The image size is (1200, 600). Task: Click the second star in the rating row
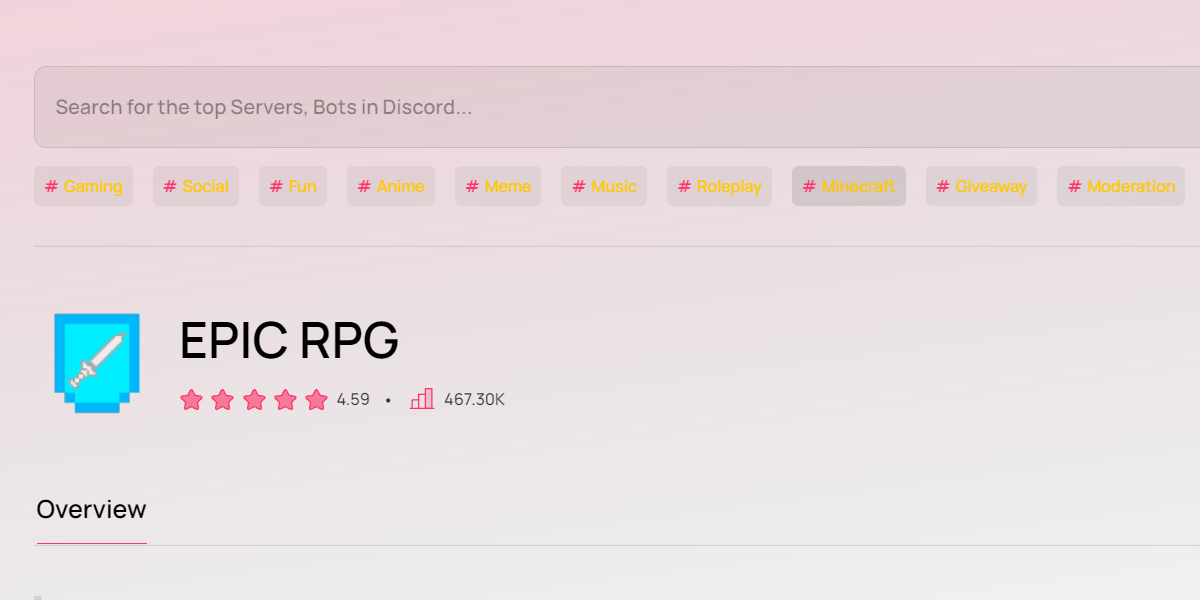[x=222, y=398]
